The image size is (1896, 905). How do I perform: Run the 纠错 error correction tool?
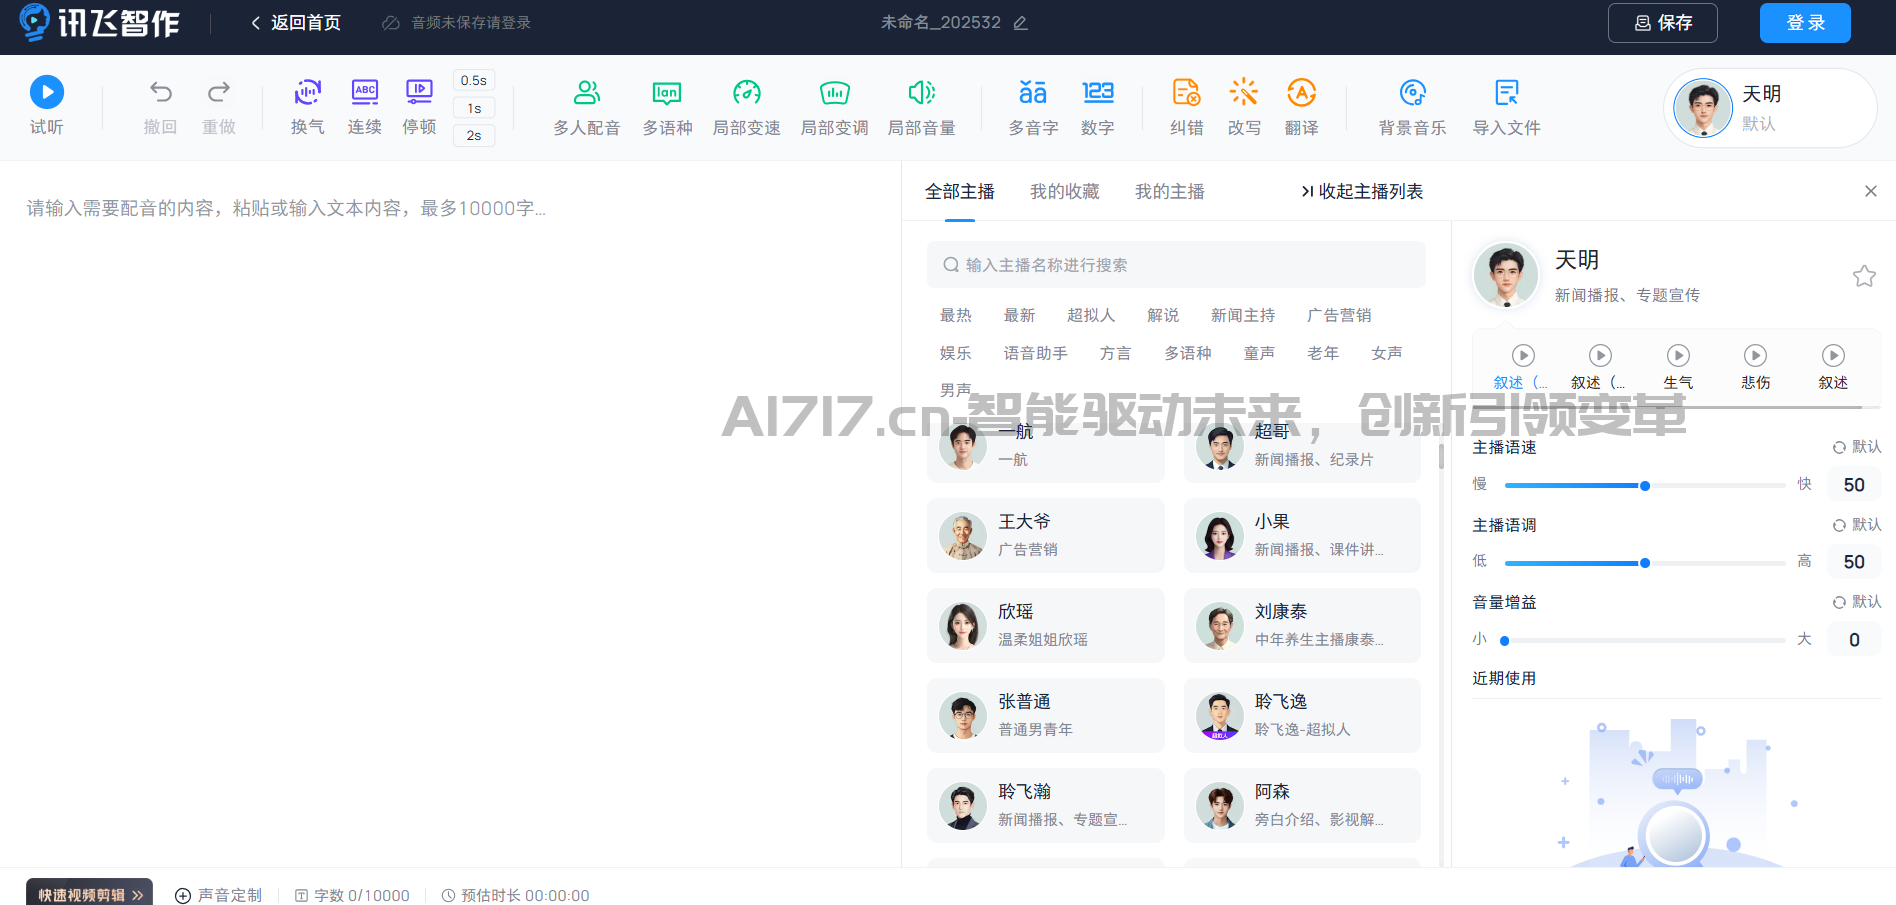tap(1186, 107)
